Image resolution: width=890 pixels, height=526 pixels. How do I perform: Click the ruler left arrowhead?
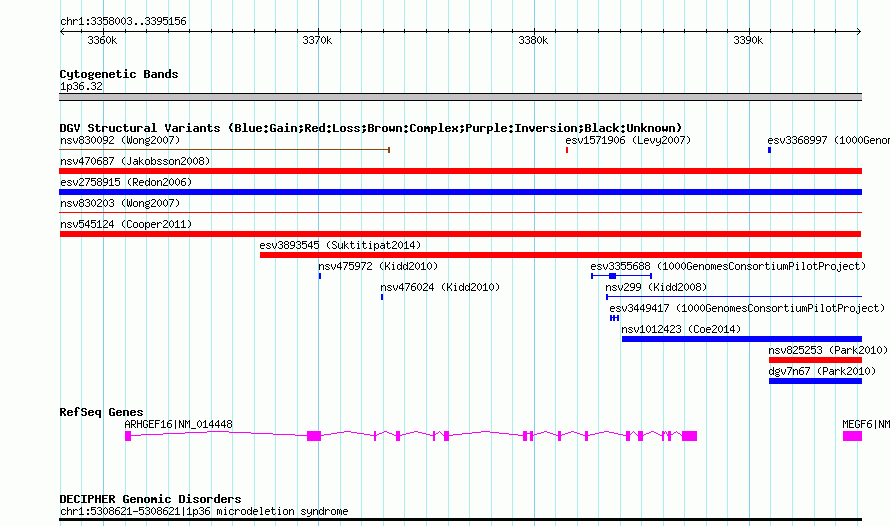coord(62,32)
